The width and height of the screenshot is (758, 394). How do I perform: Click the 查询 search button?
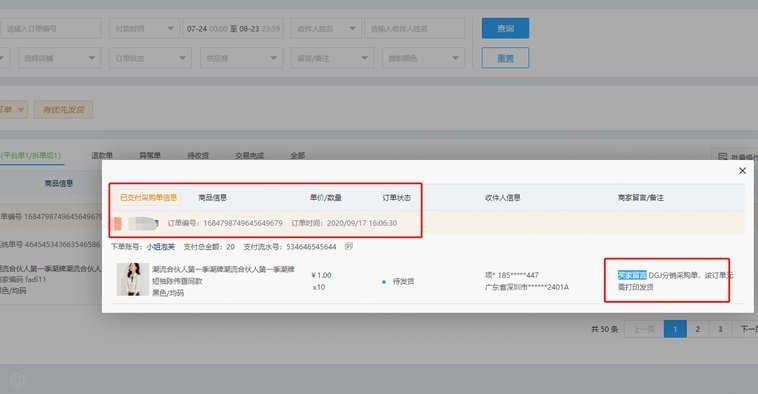coord(505,29)
